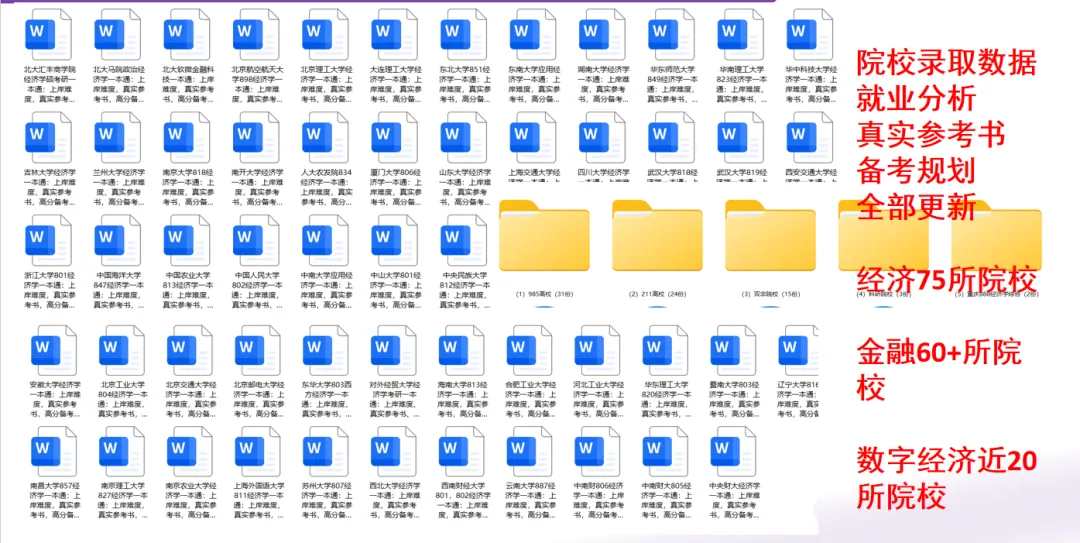Select the 北京工业大学804经济学 file

pyautogui.click(x=122, y=350)
